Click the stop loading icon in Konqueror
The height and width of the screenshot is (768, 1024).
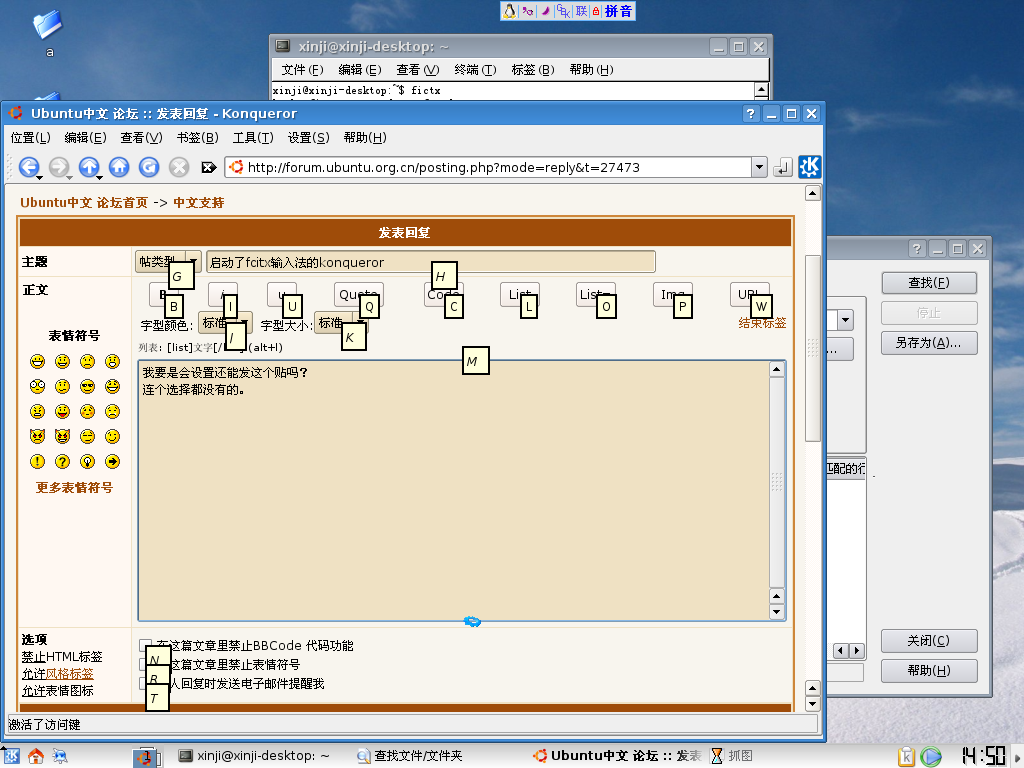(179, 167)
